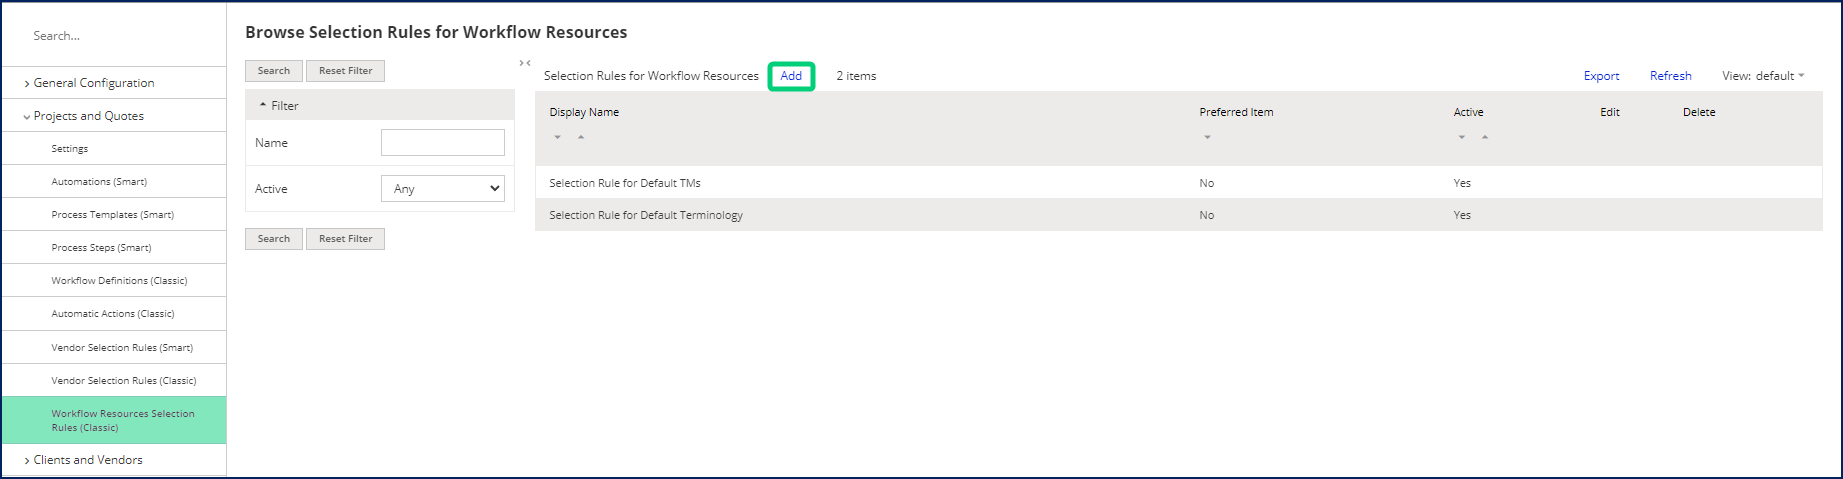
Task: Click the Refresh link
Action: pos(1671,76)
